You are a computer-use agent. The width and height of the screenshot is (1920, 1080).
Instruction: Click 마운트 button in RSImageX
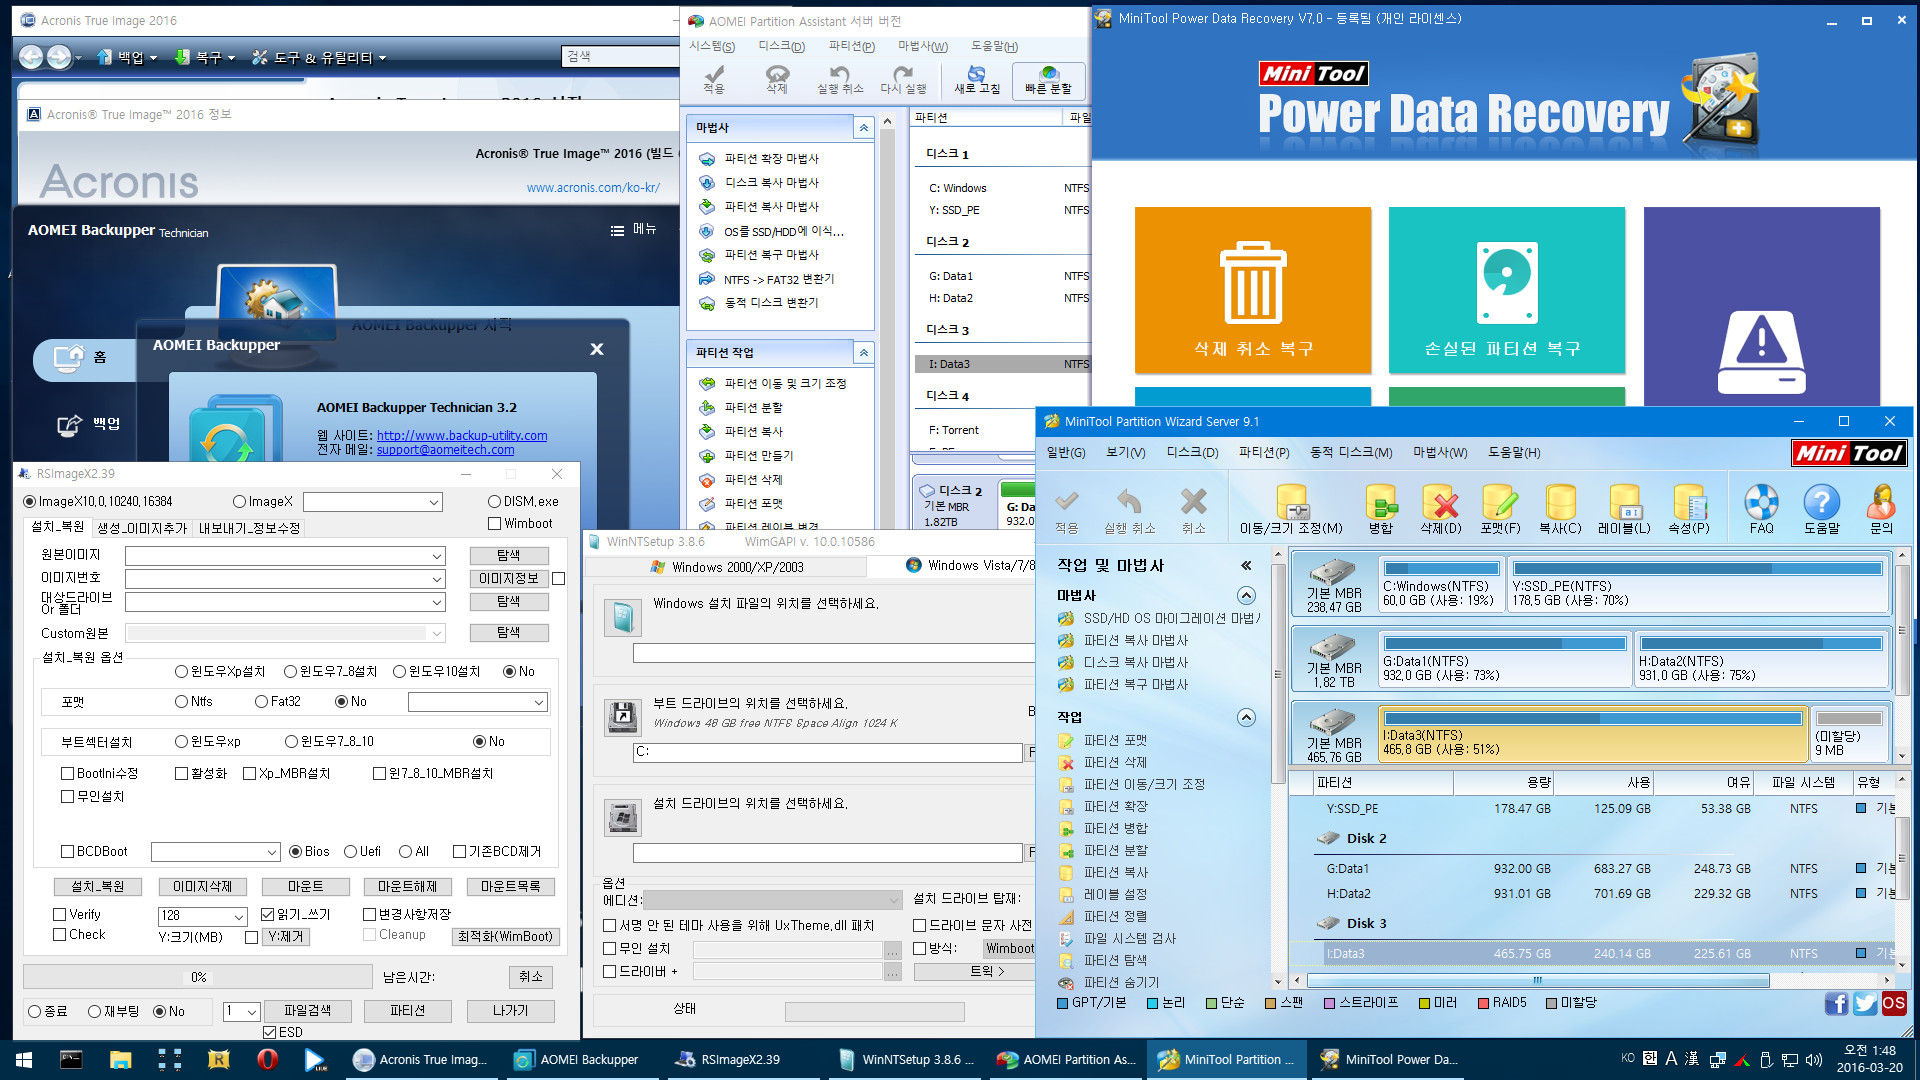(x=306, y=887)
